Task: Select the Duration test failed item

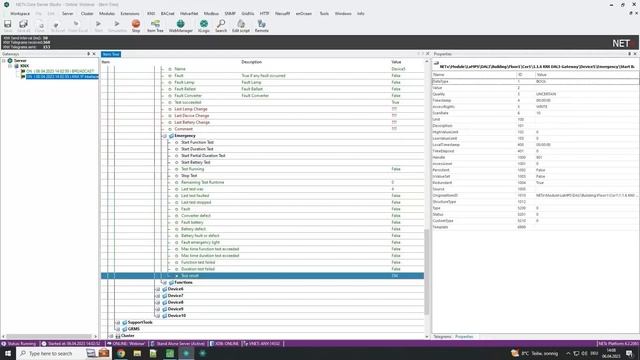Action: pos(198,269)
